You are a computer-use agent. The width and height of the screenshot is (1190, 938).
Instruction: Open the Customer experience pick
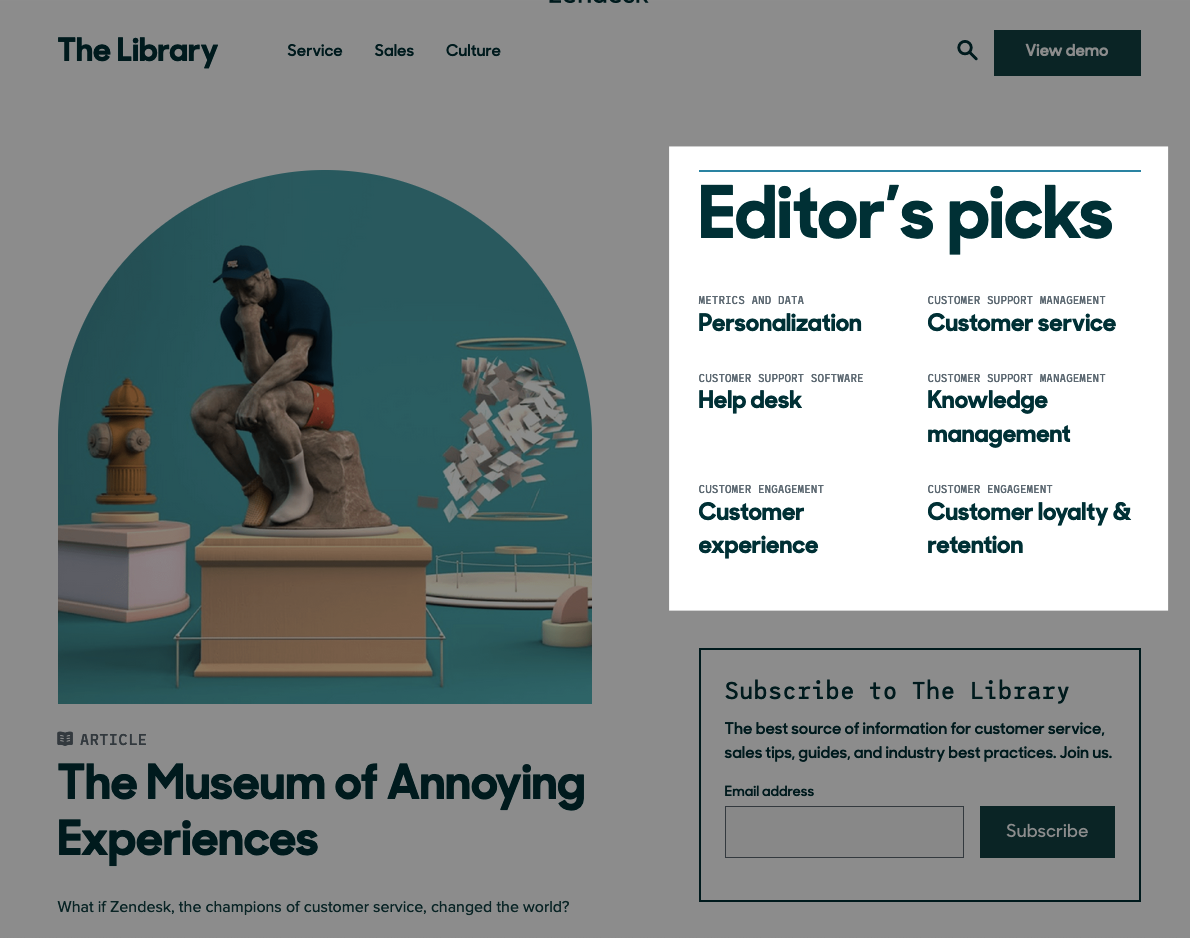click(757, 528)
